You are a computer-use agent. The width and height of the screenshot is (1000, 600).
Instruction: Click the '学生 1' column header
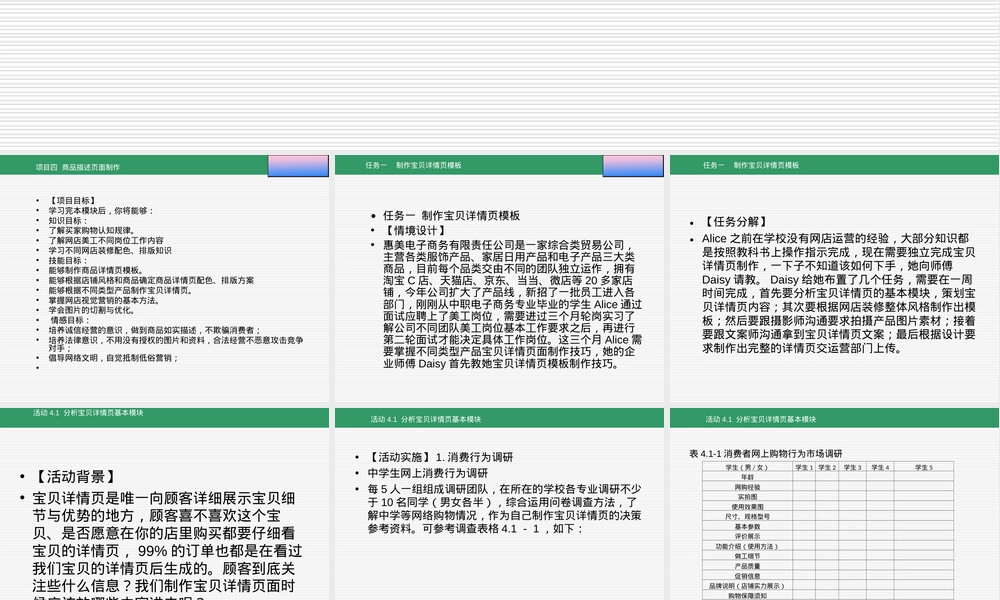[x=803, y=467]
